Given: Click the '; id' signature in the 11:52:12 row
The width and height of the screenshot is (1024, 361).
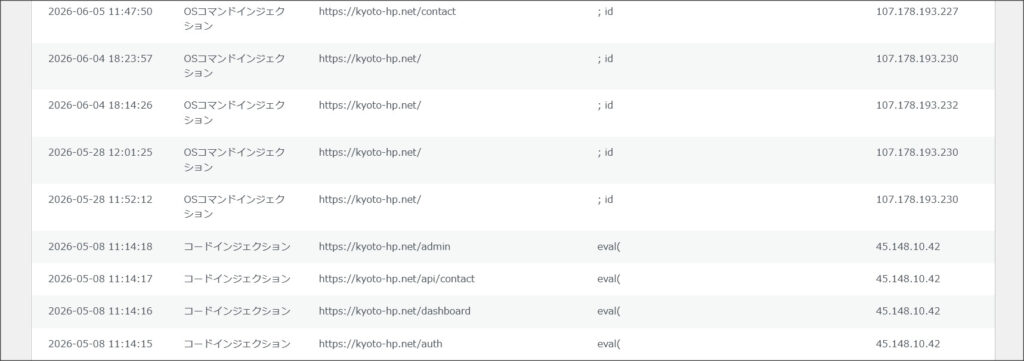Looking at the screenshot, I should point(605,199).
